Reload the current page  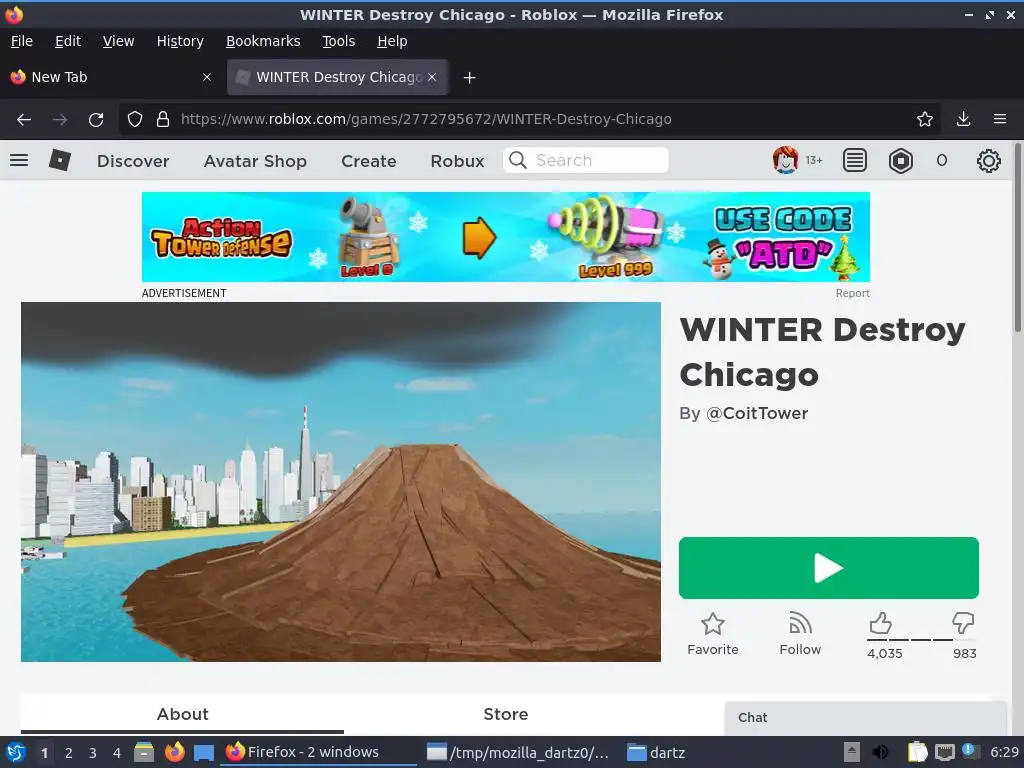pyautogui.click(x=96, y=120)
